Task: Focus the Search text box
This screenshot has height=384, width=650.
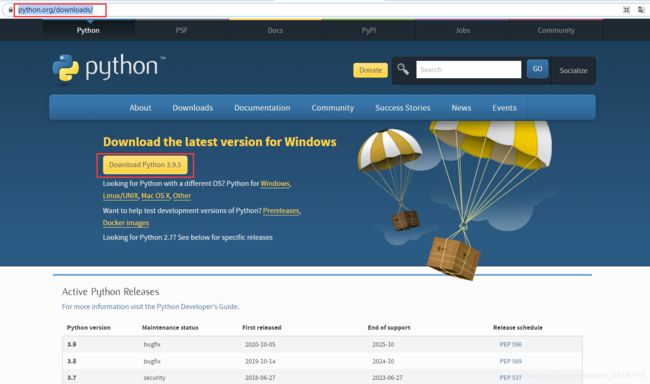Action: pos(468,69)
